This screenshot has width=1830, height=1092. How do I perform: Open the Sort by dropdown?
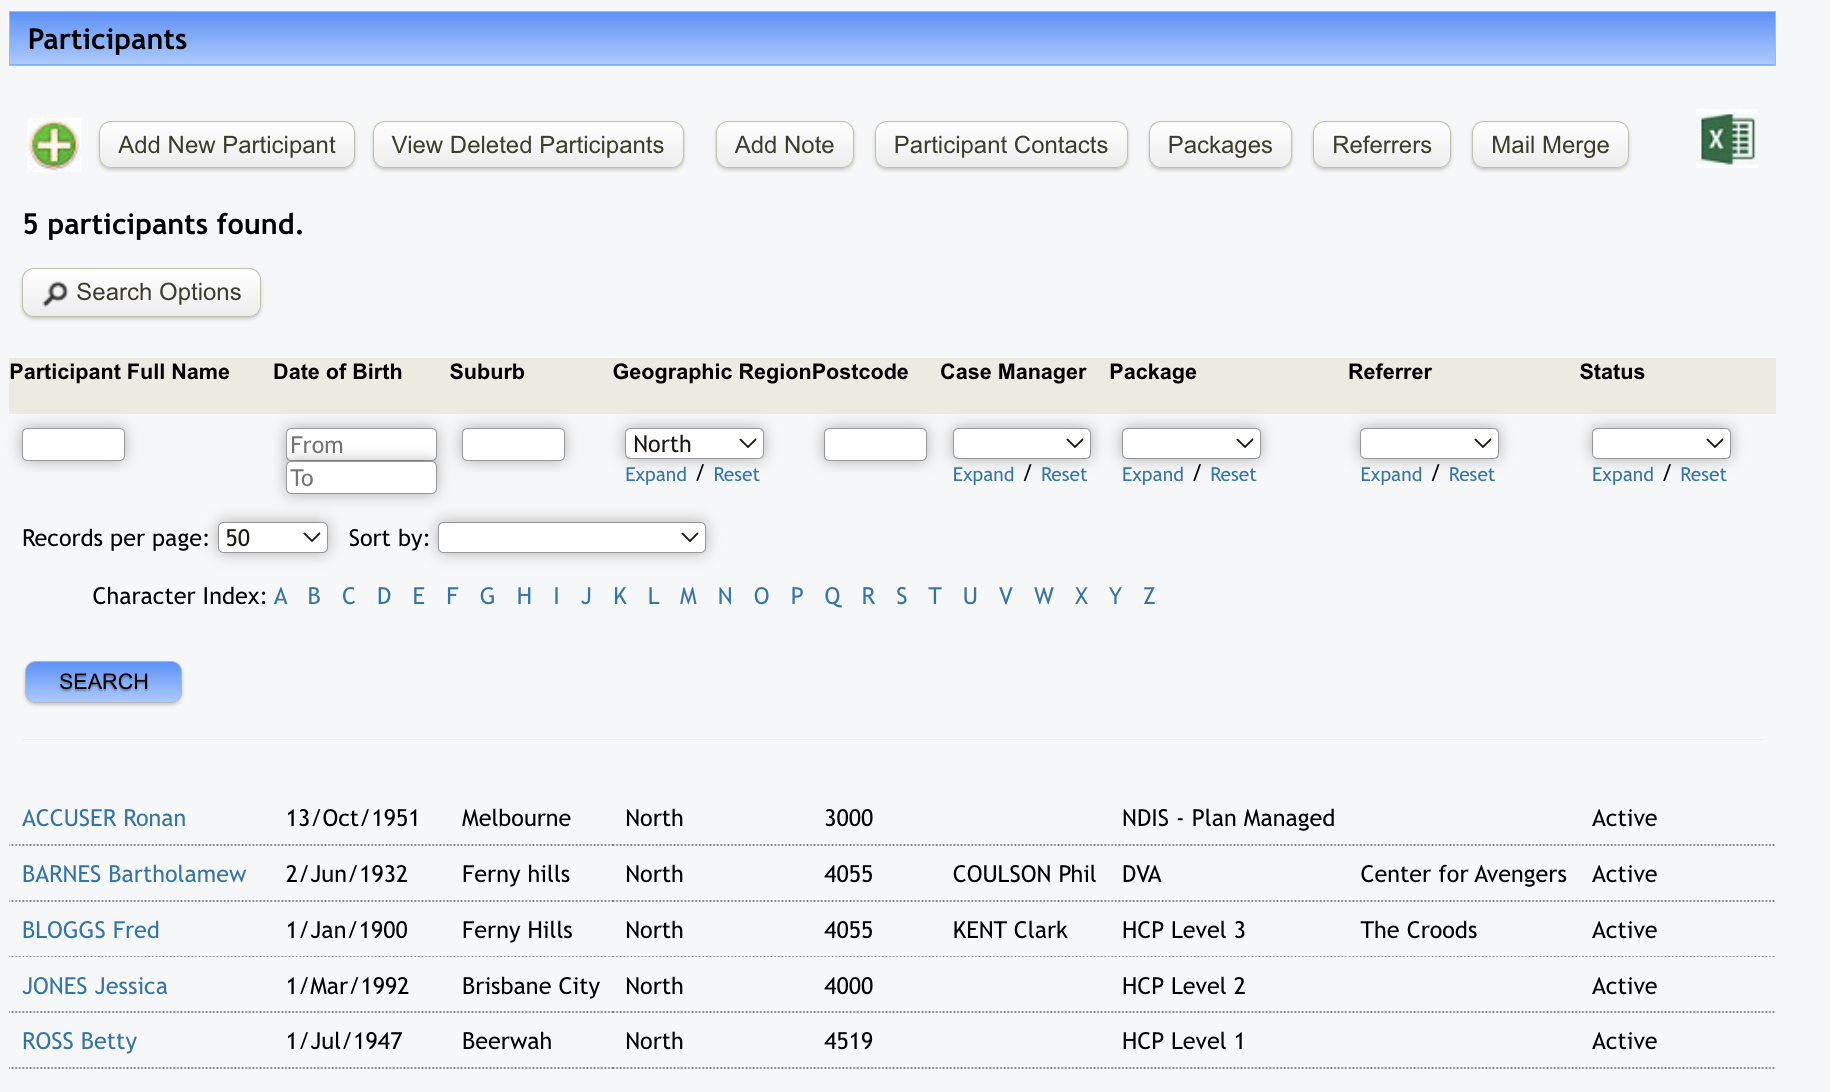point(571,538)
